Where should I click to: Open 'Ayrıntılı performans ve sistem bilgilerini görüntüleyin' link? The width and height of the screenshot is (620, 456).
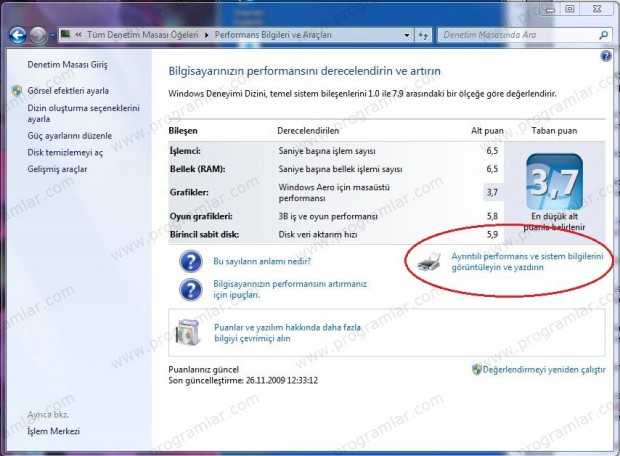point(527,262)
